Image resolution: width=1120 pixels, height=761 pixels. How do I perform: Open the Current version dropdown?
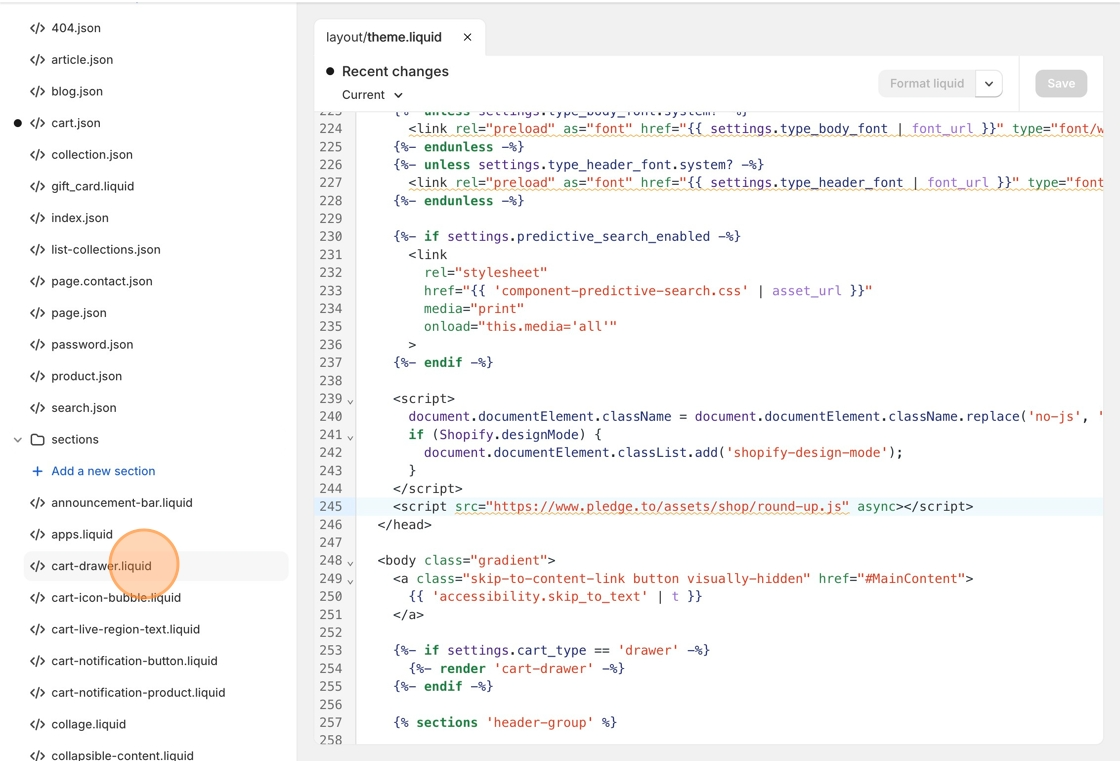372,95
